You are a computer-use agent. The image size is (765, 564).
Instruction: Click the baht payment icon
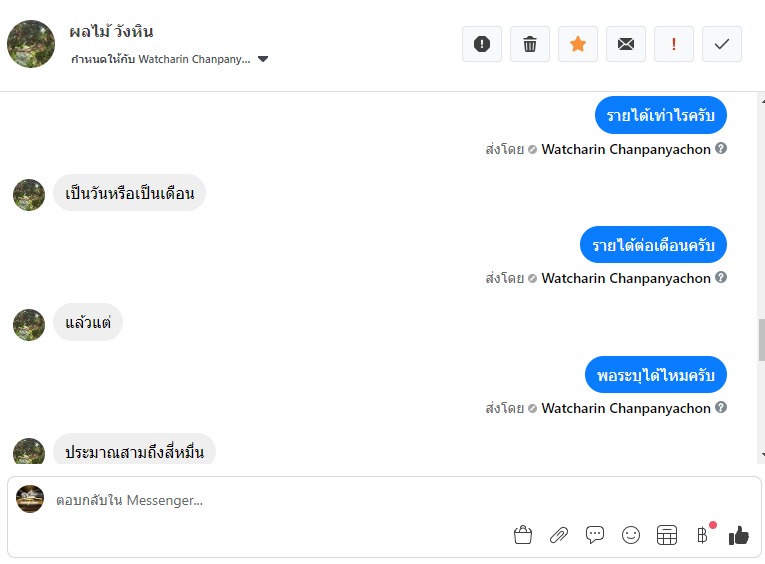pyautogui.click(x=702, y=535)
